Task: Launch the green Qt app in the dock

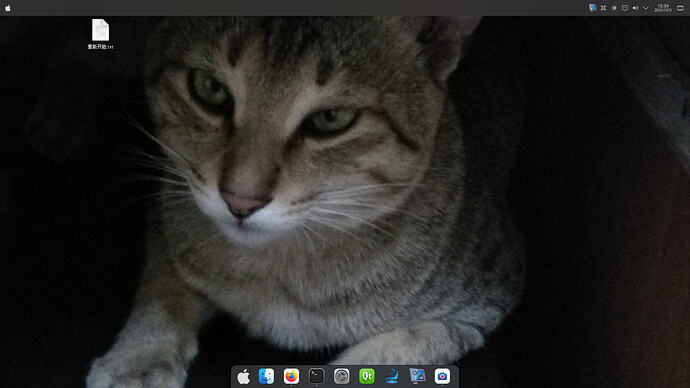Action: pos(367,376)
